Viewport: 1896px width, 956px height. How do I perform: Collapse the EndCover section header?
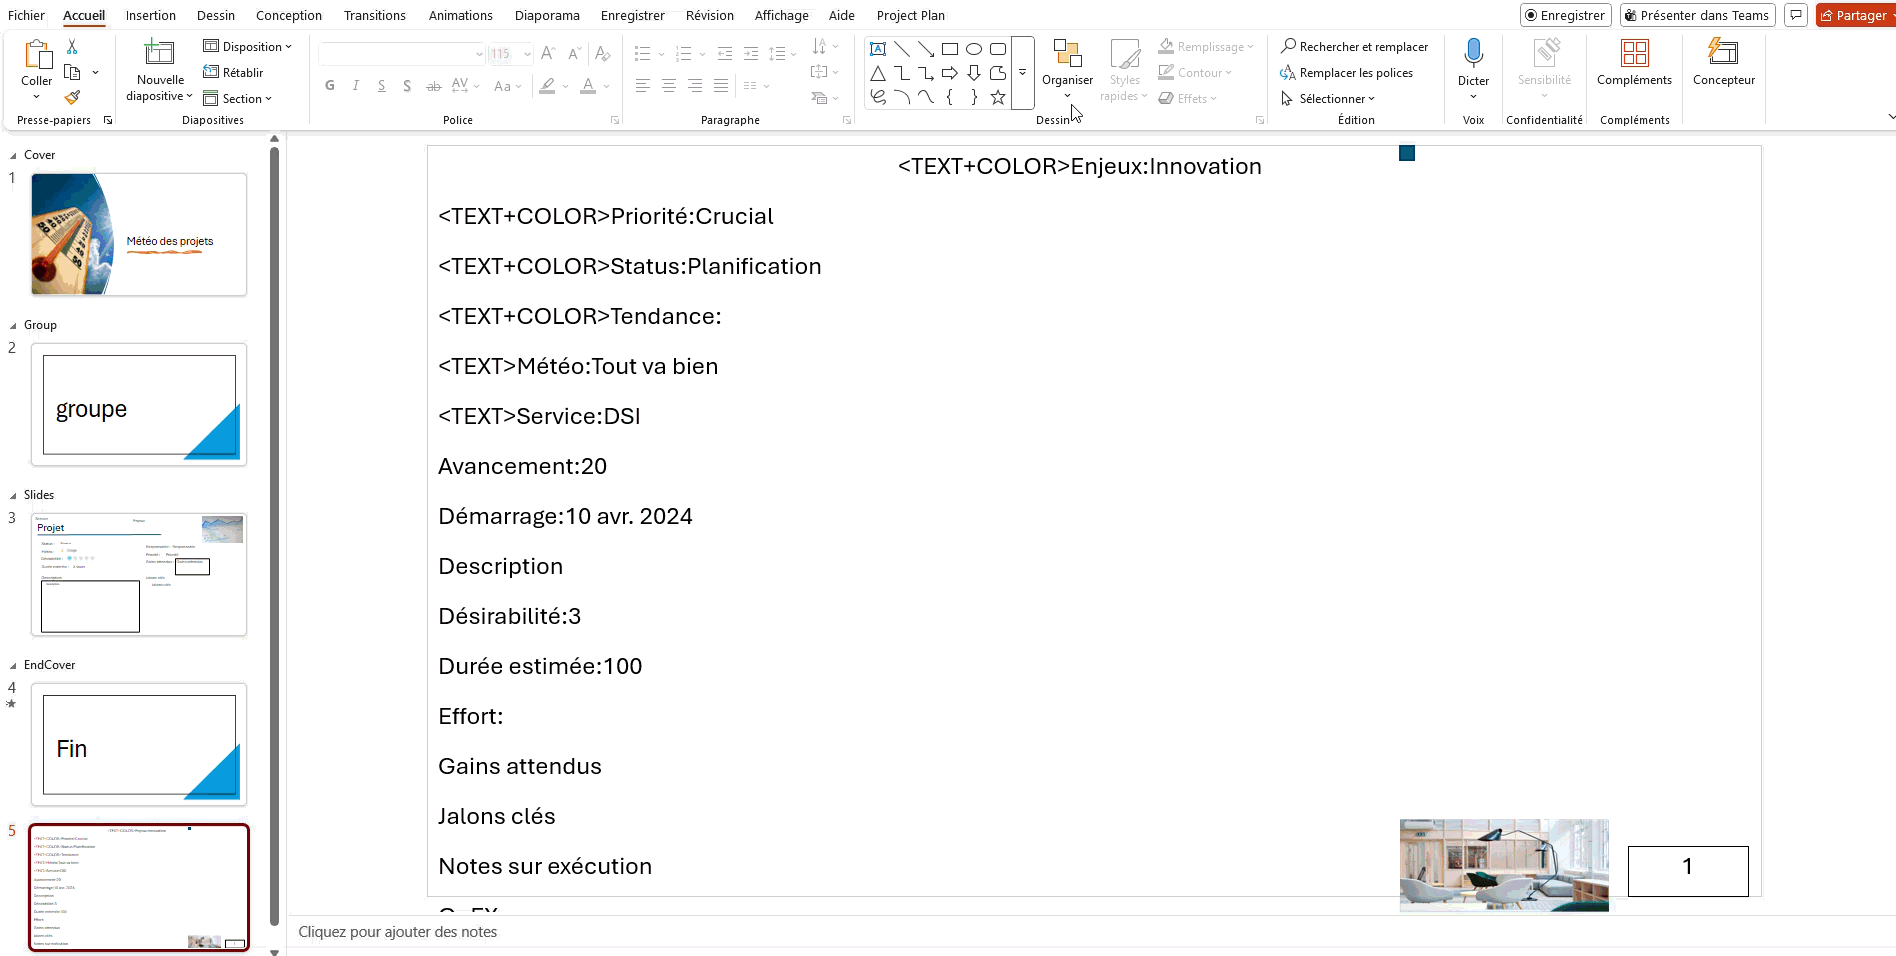(x=13, y=666)
